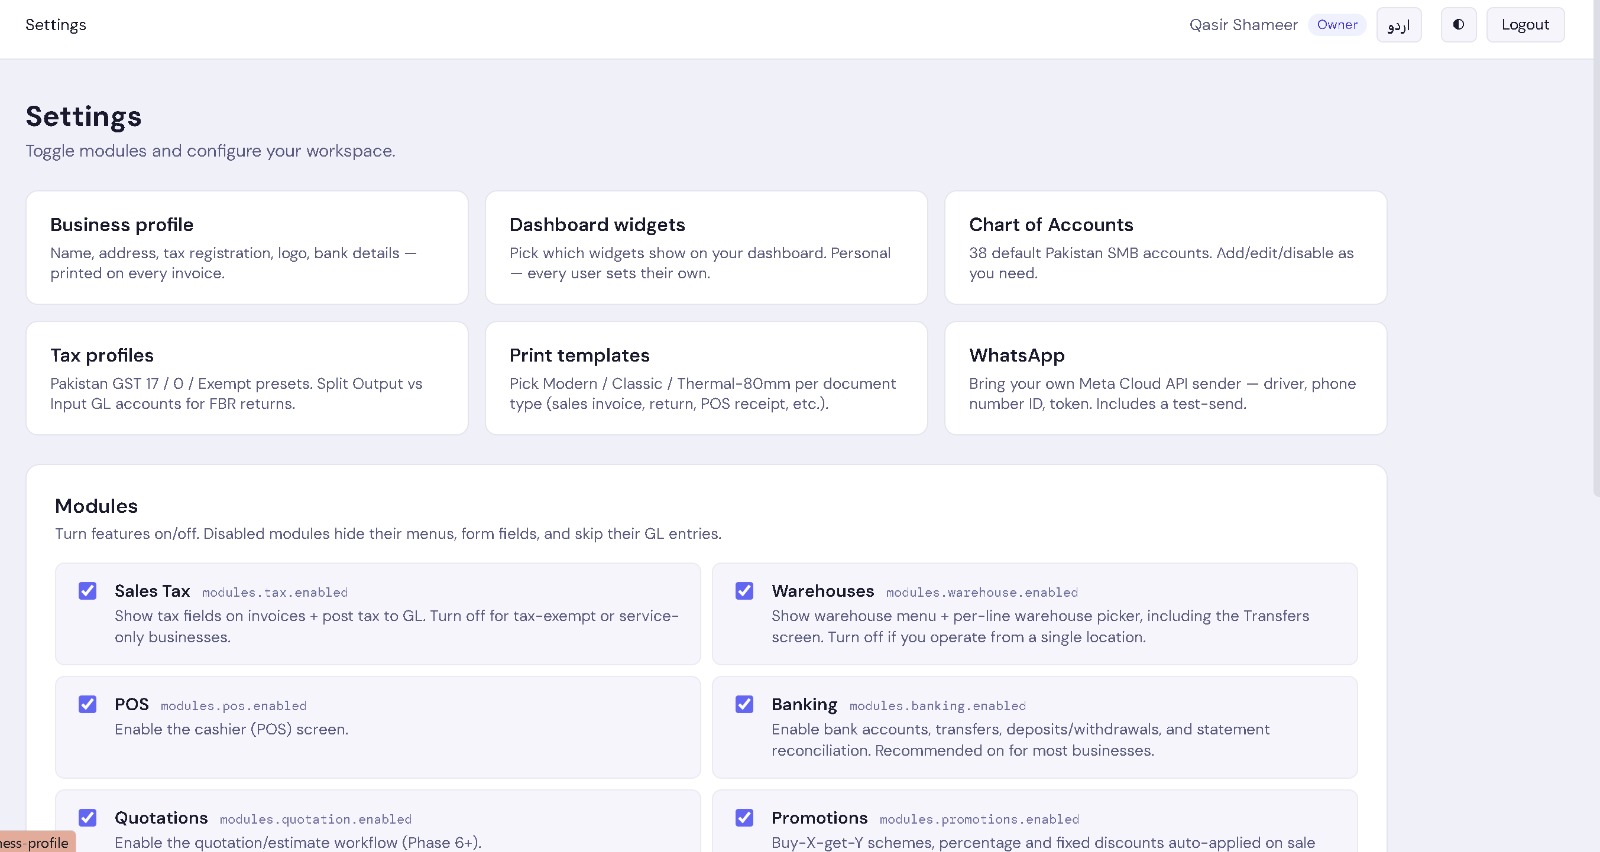This screenshot has height=852, width=1600.
Task: Open the Dashboard widgets card
Action: pos(706,248)
